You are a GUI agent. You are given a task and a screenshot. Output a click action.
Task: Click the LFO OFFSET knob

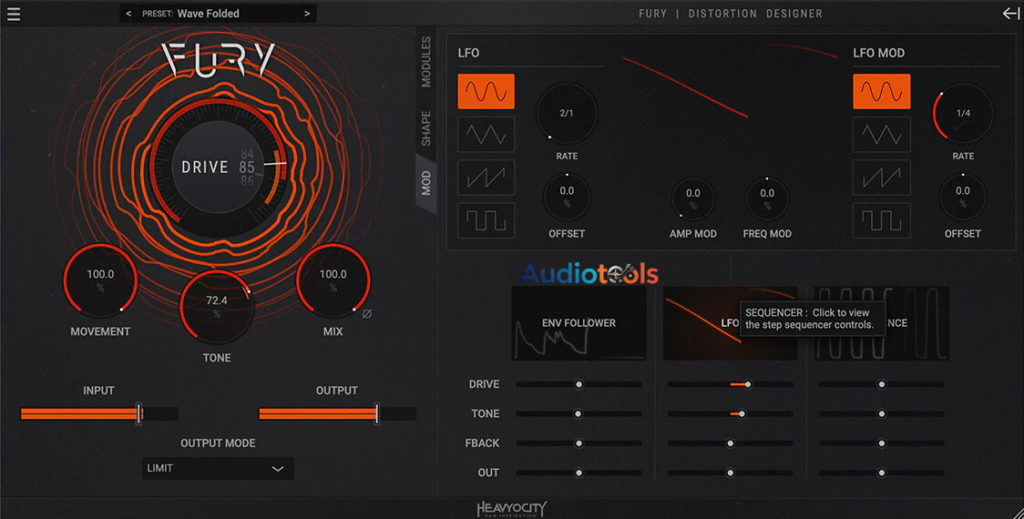click(566, 197)
